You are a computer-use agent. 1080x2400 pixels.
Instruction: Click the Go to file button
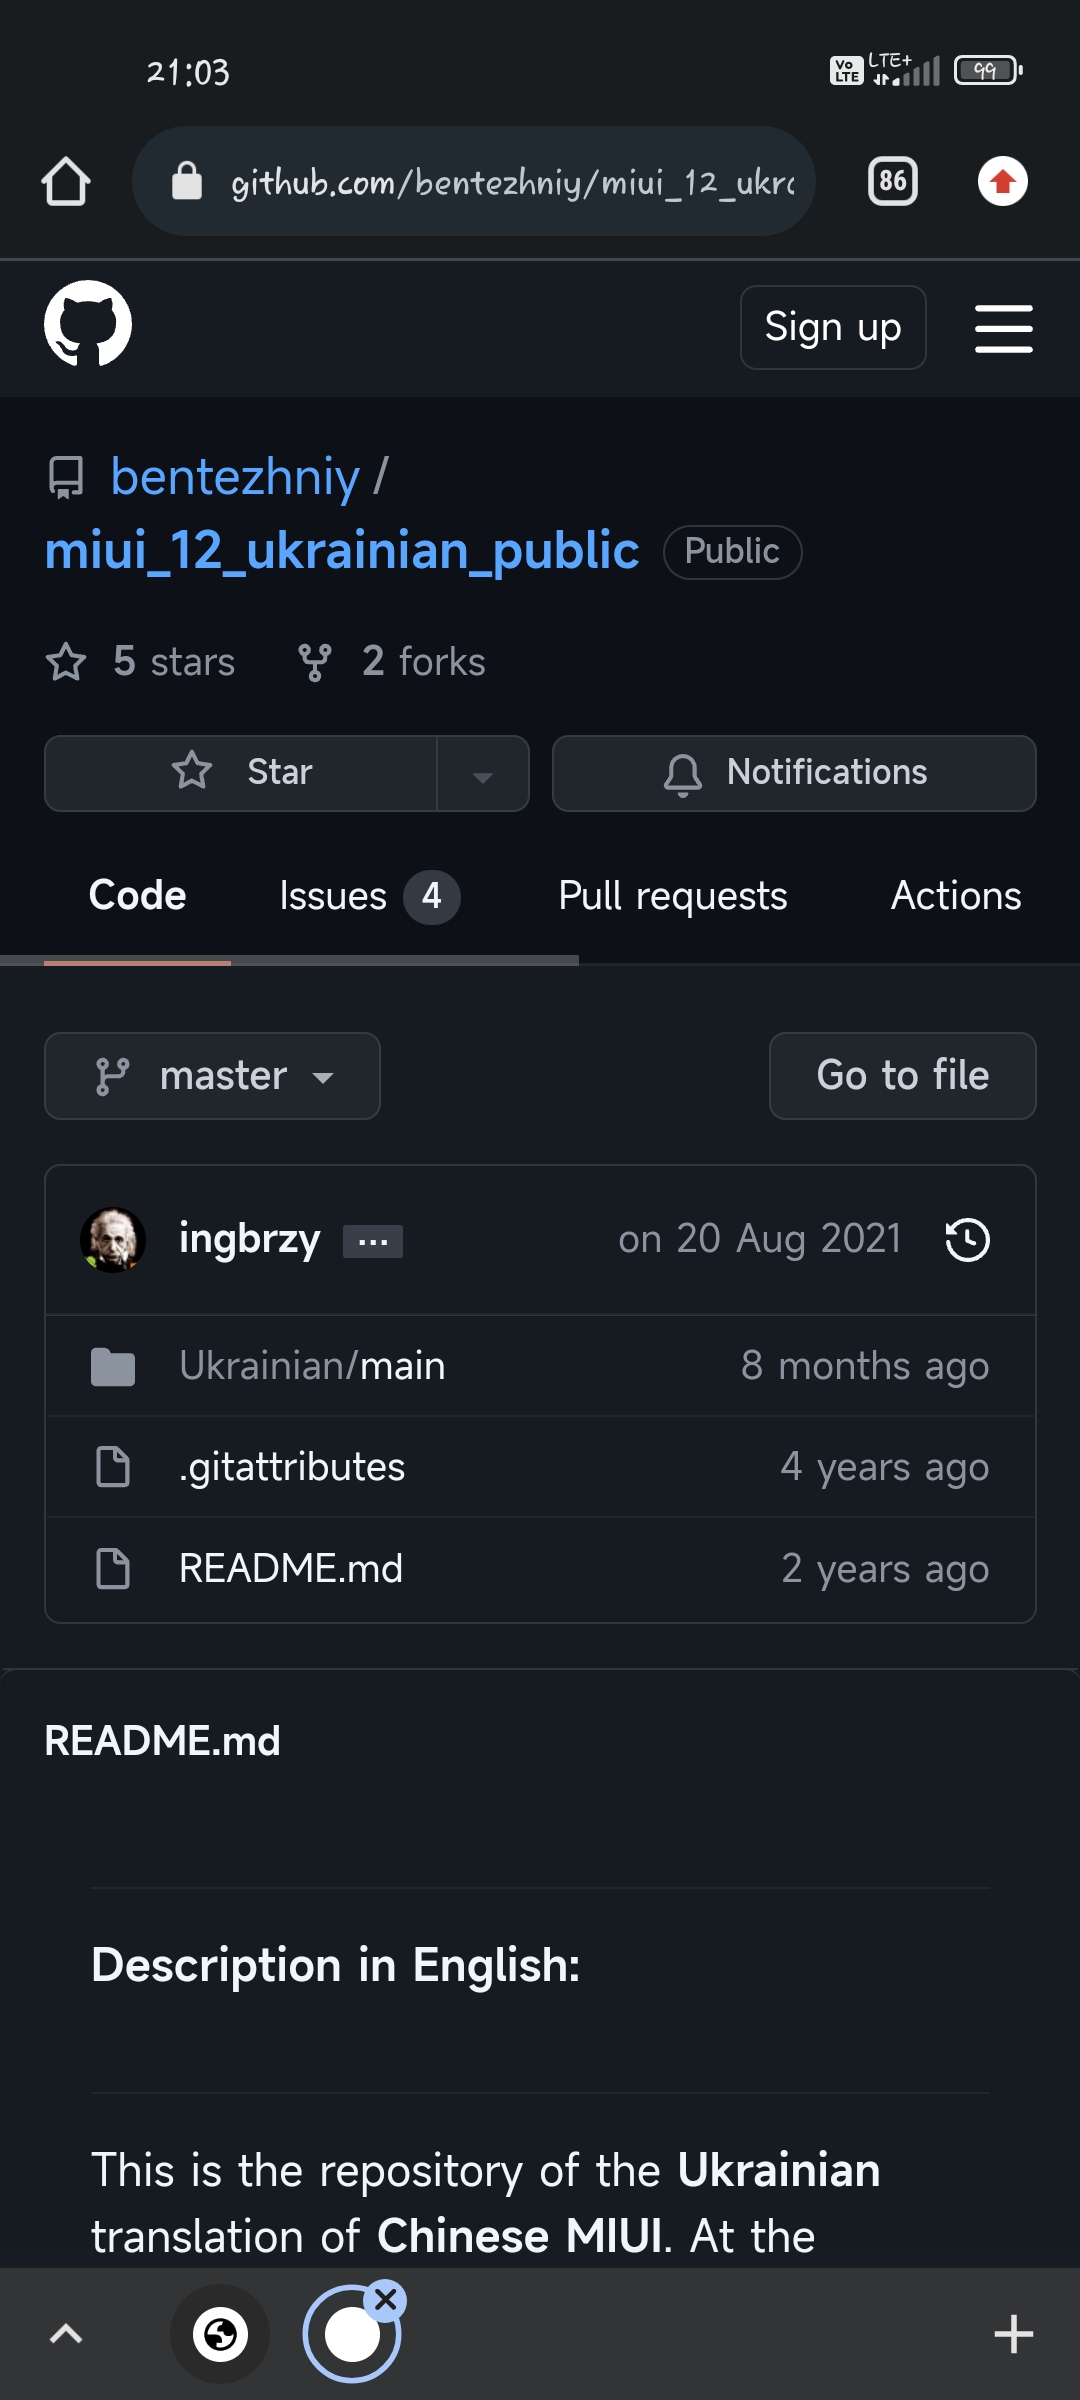coord(902,1076)
